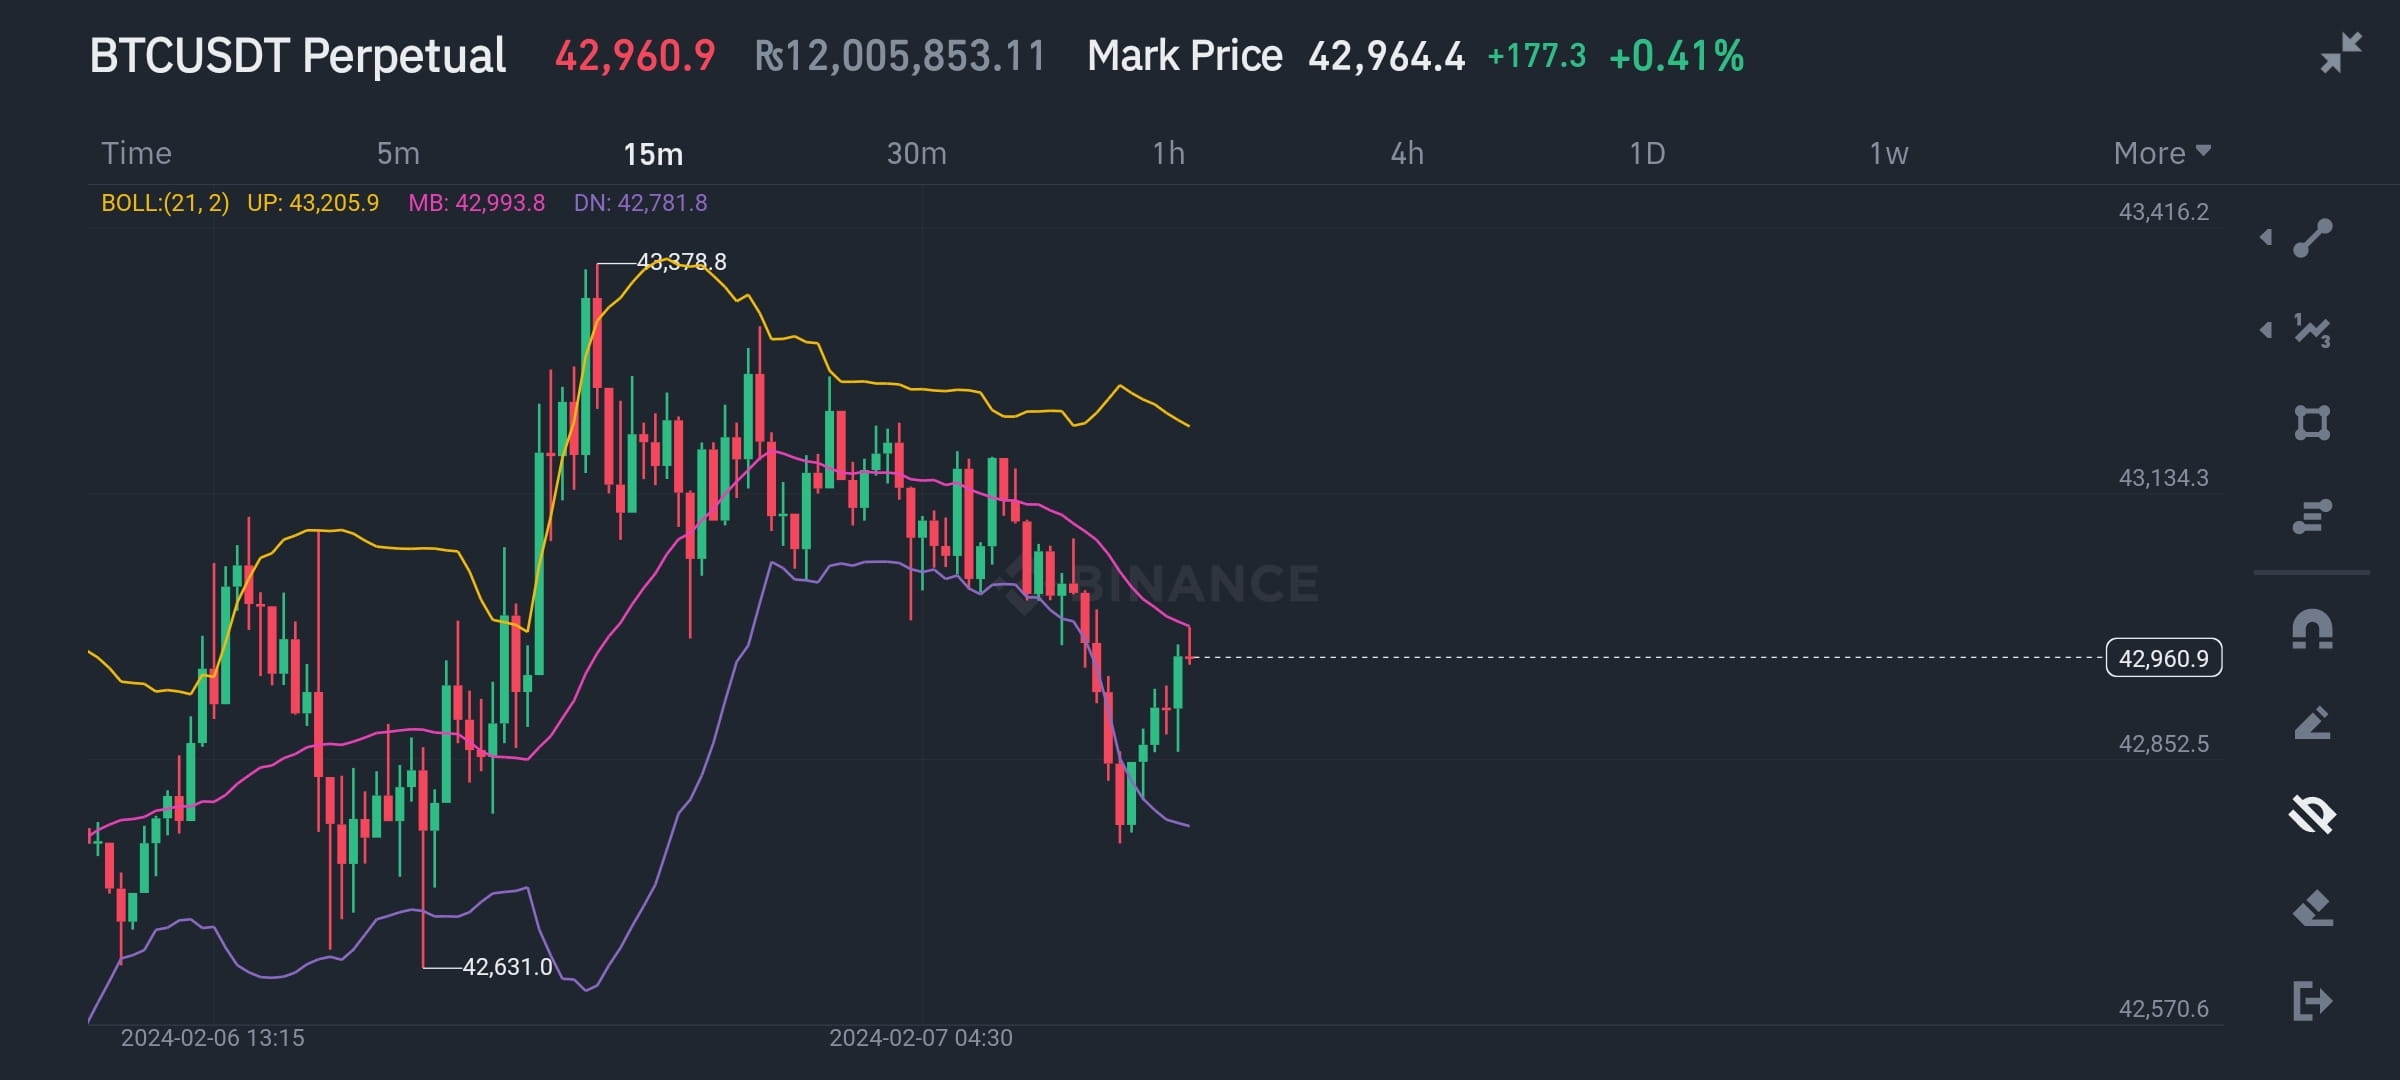
Task: Collapse the trend line tool submenu arrow
Action: [x=2268, y=237]
